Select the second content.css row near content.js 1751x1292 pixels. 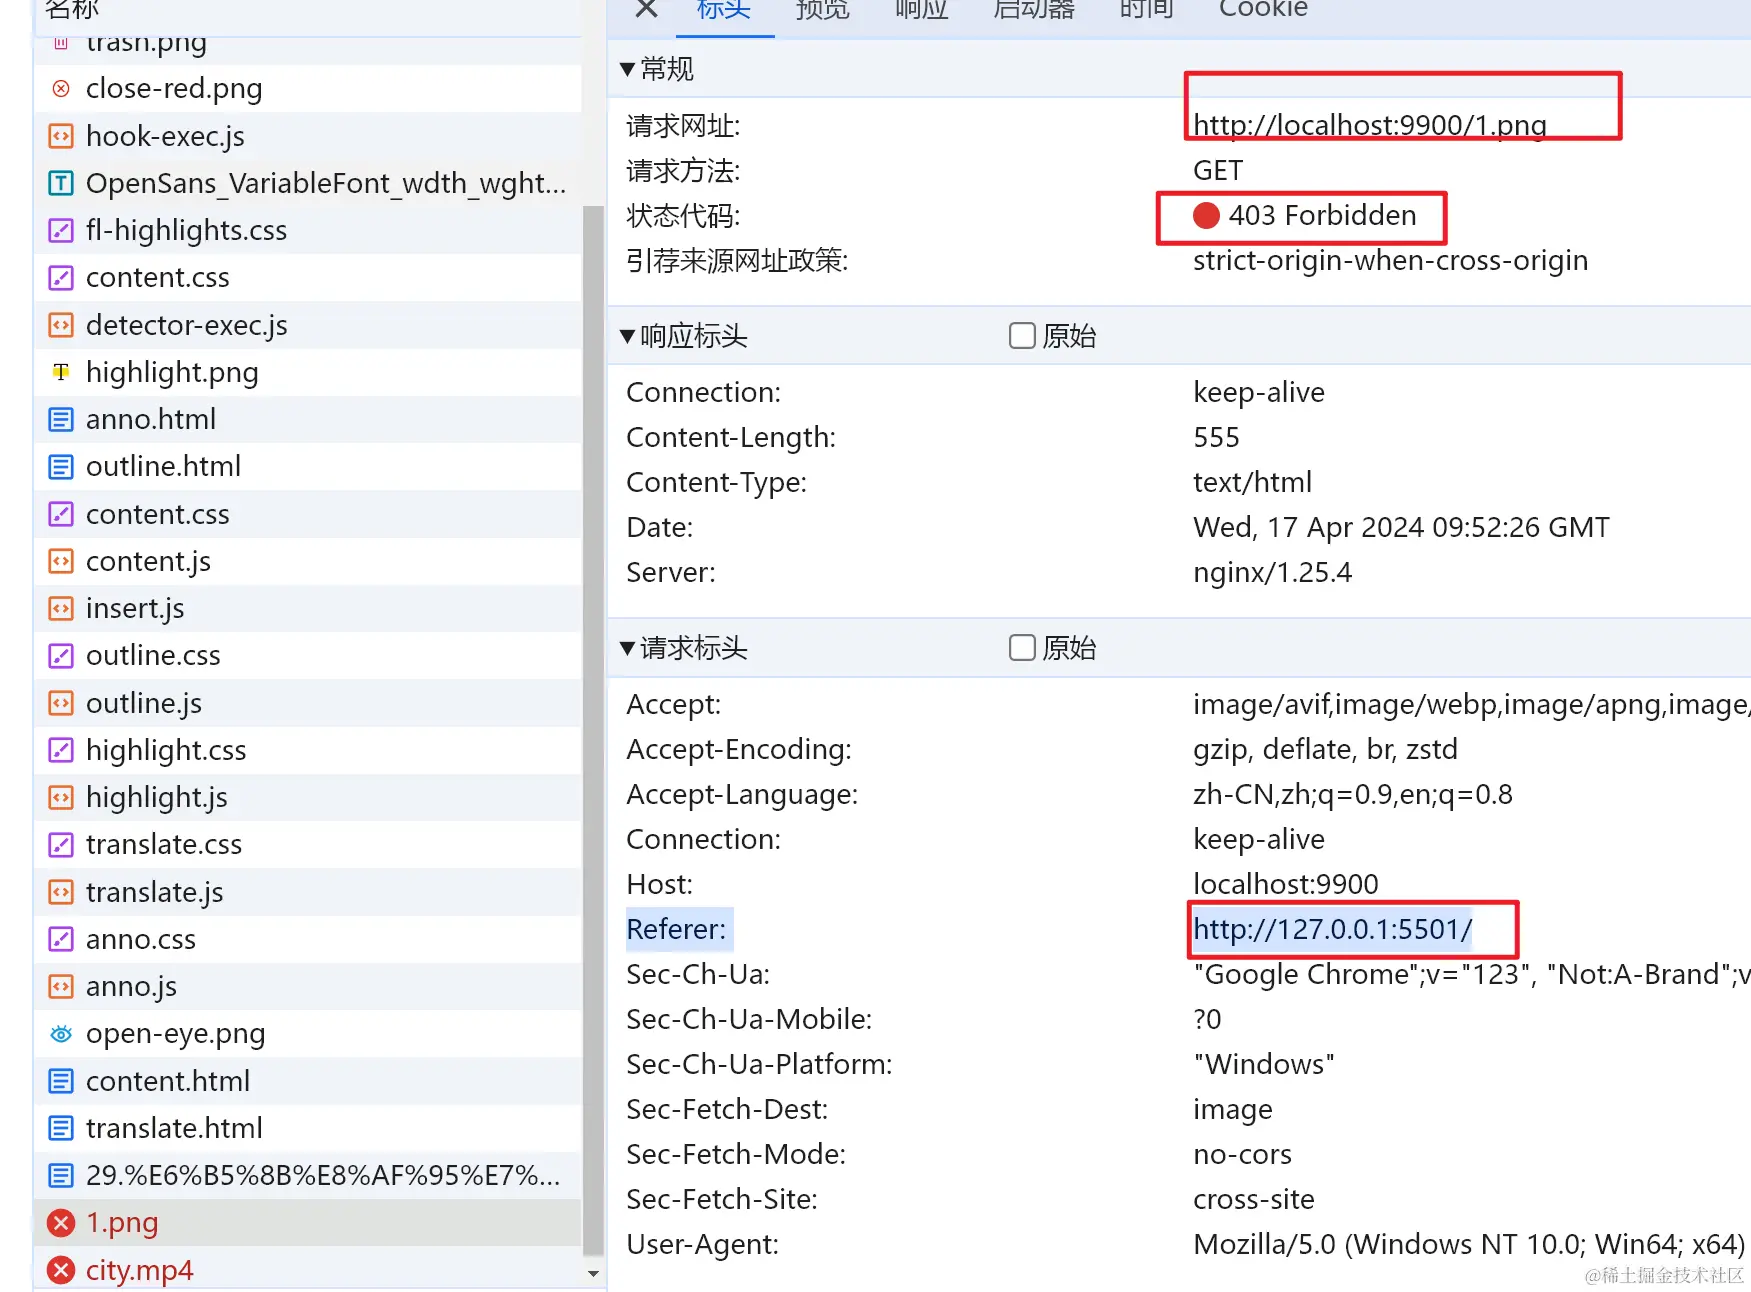pyautogui.click(x=308, y=514)
